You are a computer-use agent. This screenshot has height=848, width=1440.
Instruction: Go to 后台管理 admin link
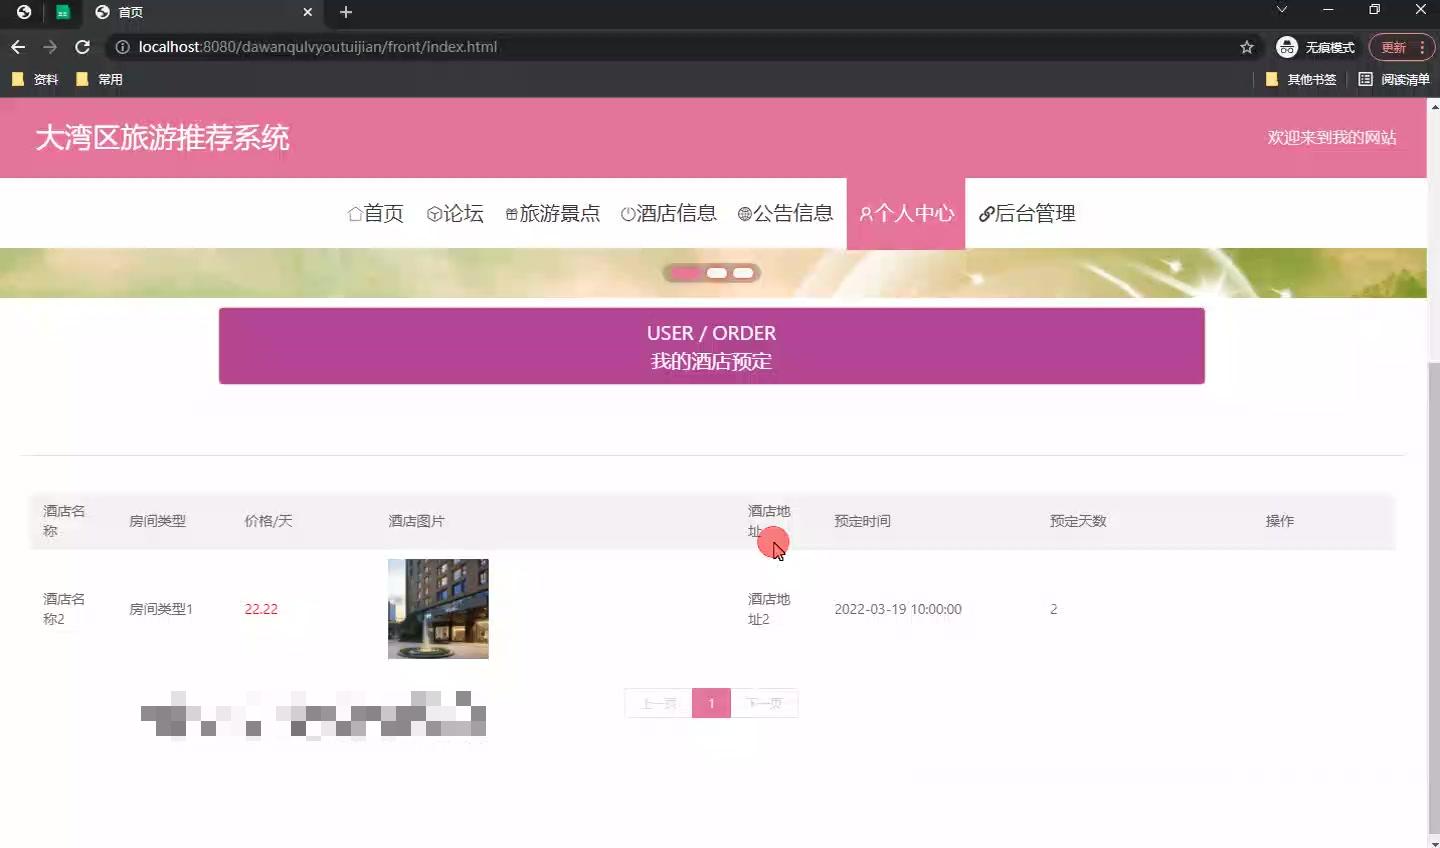pyautogui.click(x=1027, y=213)
